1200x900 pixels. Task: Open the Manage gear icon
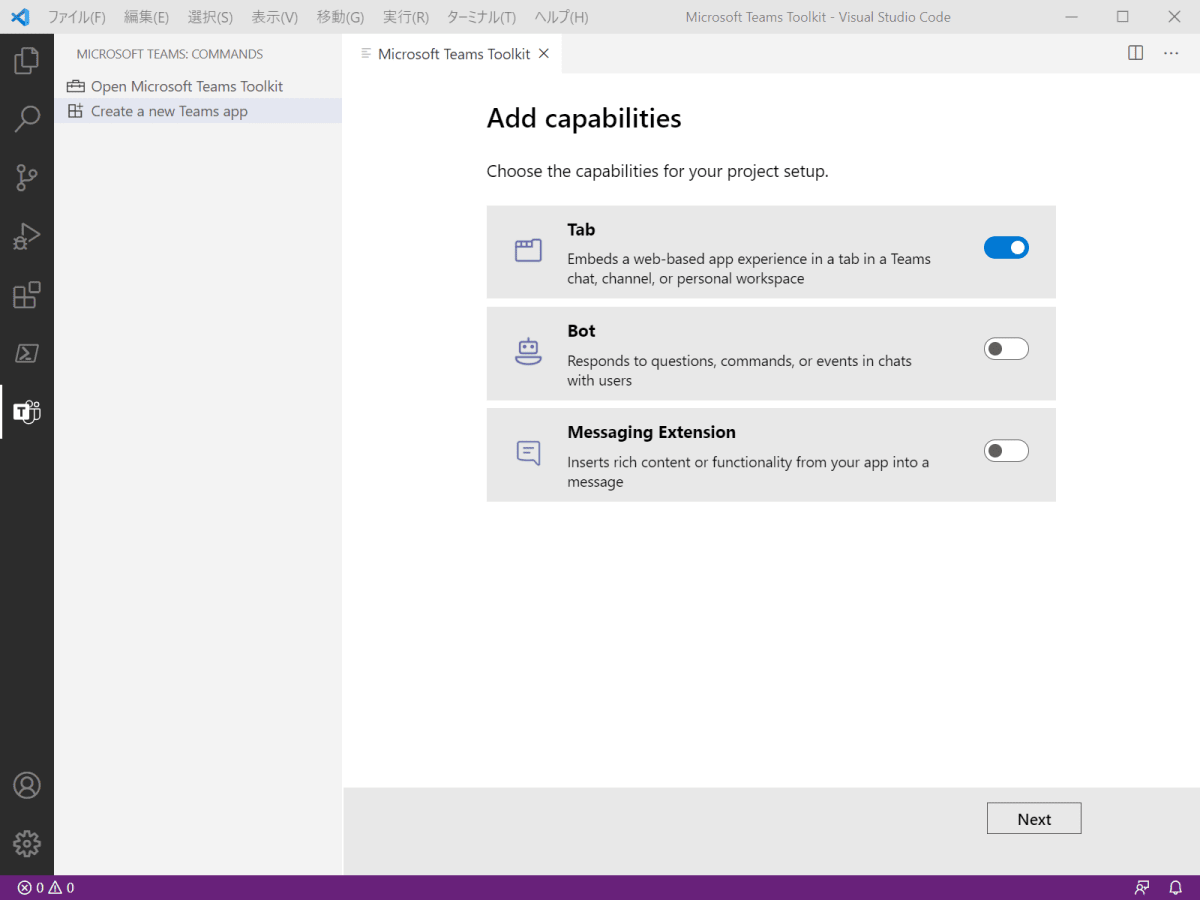(x=27, y=843)
